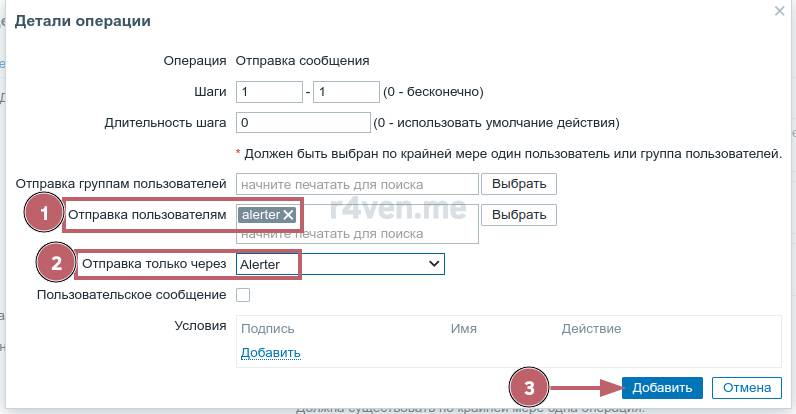The height and width of the screenshot is (414, 796).
Task: Select the alerter user tag
Action: tap(260, 215)
